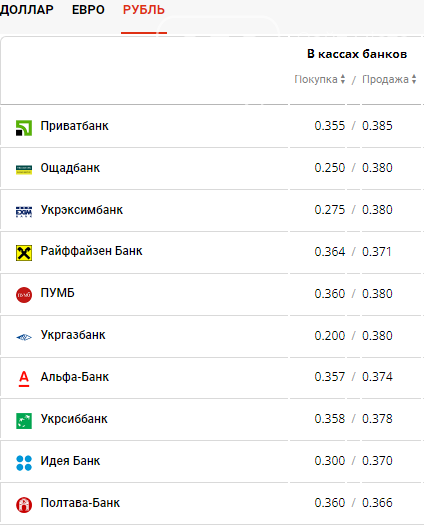
Task: Click the Идея Банк blue dots logo
Action: [24, 463]
